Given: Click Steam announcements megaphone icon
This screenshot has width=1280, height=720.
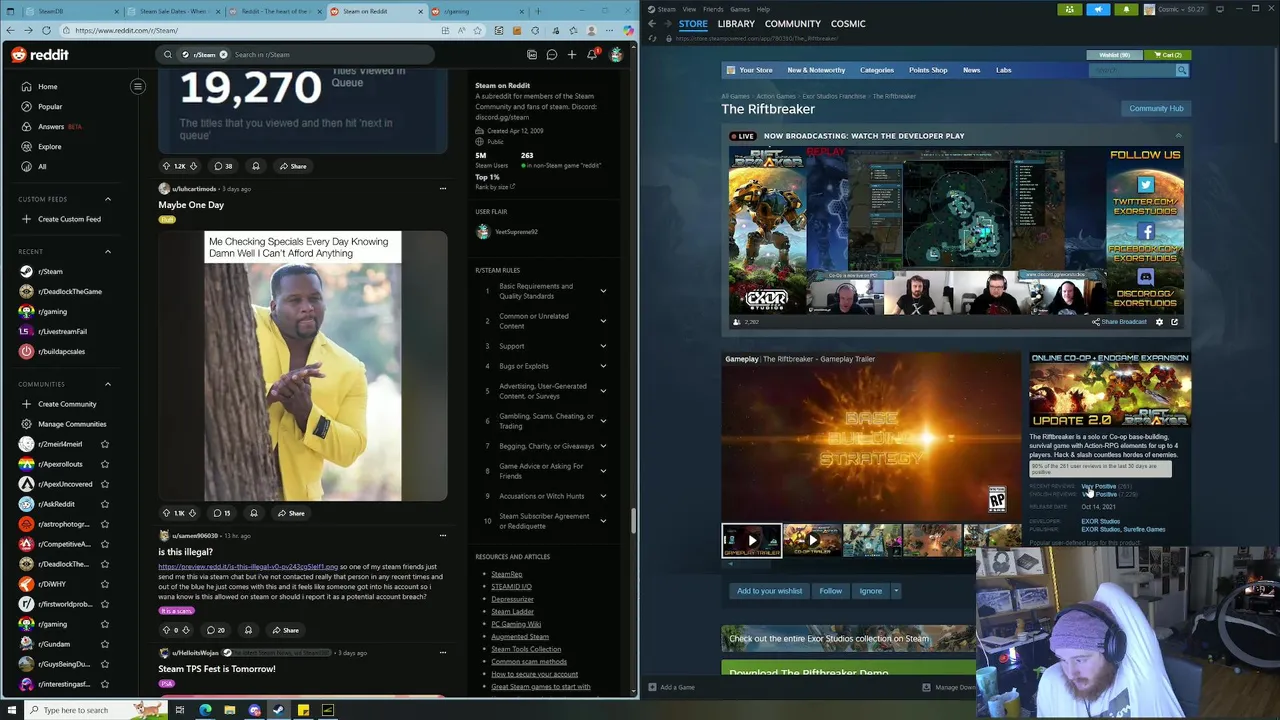Looking at the screenshot, I should click(1098, 9).
